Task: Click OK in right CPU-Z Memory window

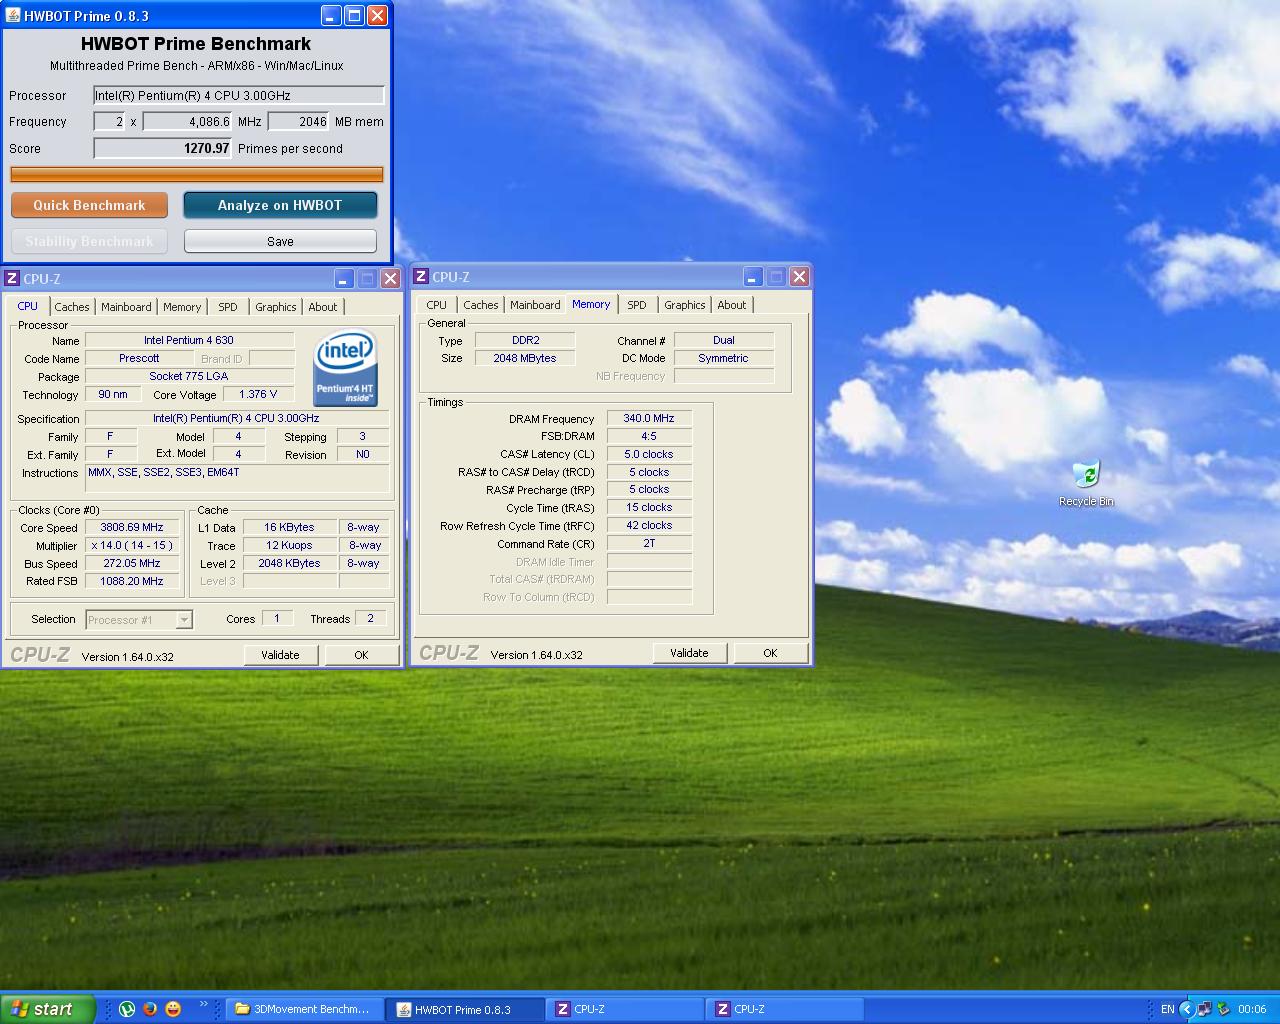Action: [770, 653]
